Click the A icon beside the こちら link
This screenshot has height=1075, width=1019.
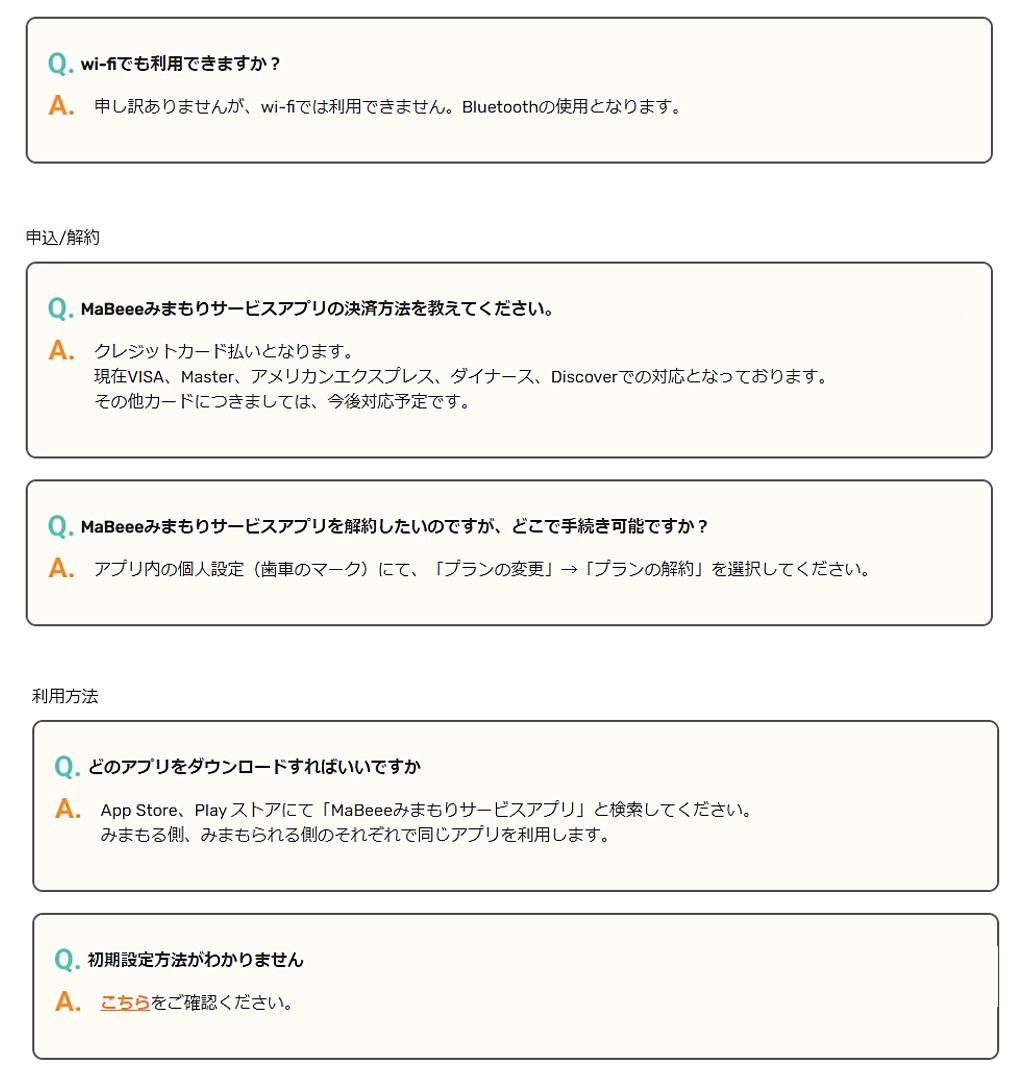68,1002
